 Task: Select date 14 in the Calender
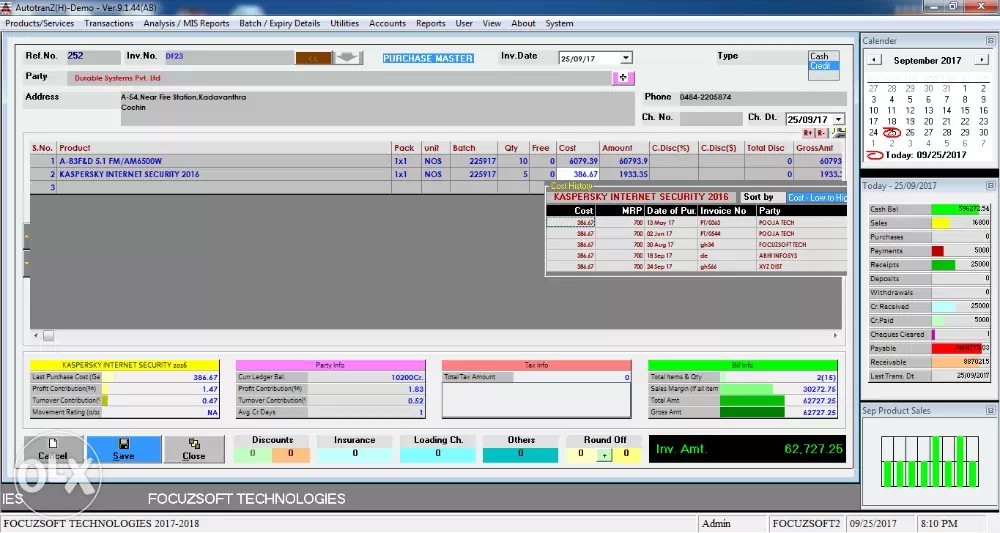point(946,110)
